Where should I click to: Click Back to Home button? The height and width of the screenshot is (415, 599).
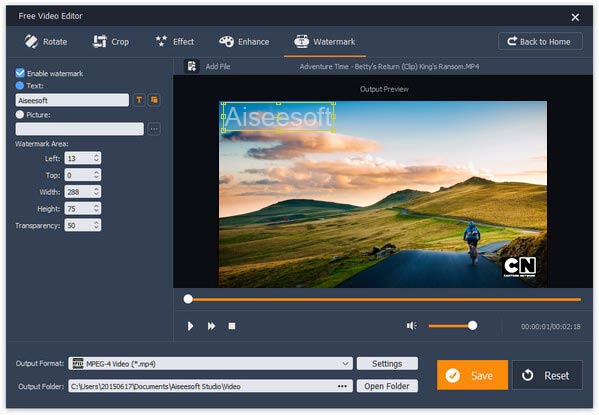coord(540,41)
